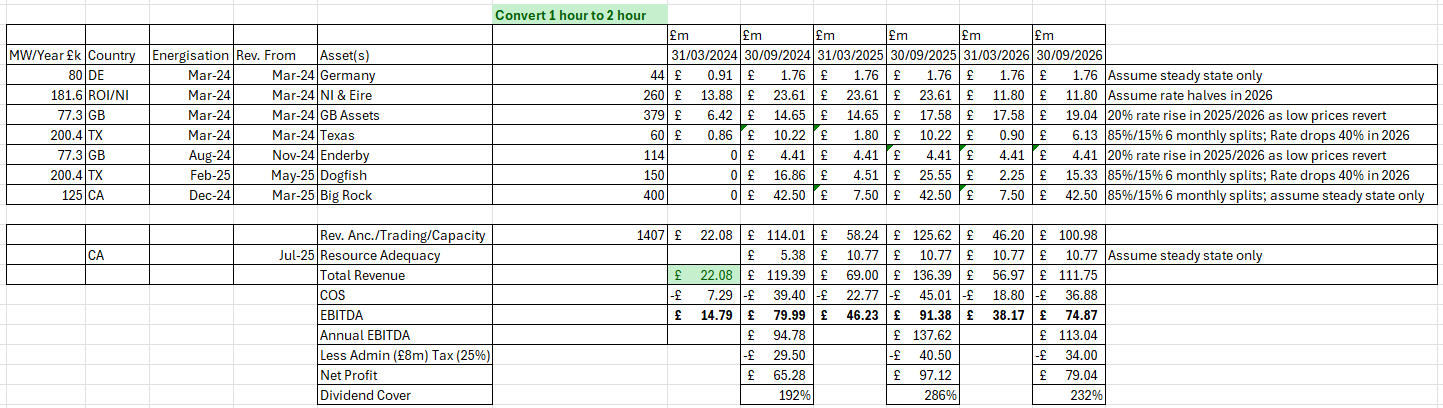Select the 30/09/2024 date header cell
This screenshot has height=408, width=1443.
pyautogui.click(x=776, y=55)
